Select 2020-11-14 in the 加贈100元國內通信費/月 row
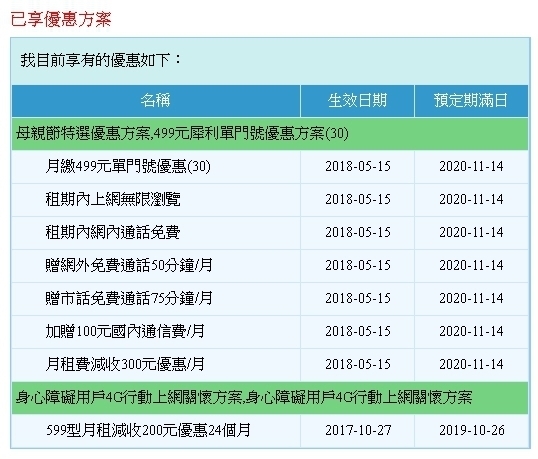 pyautogui.click(x=471, y=331)
